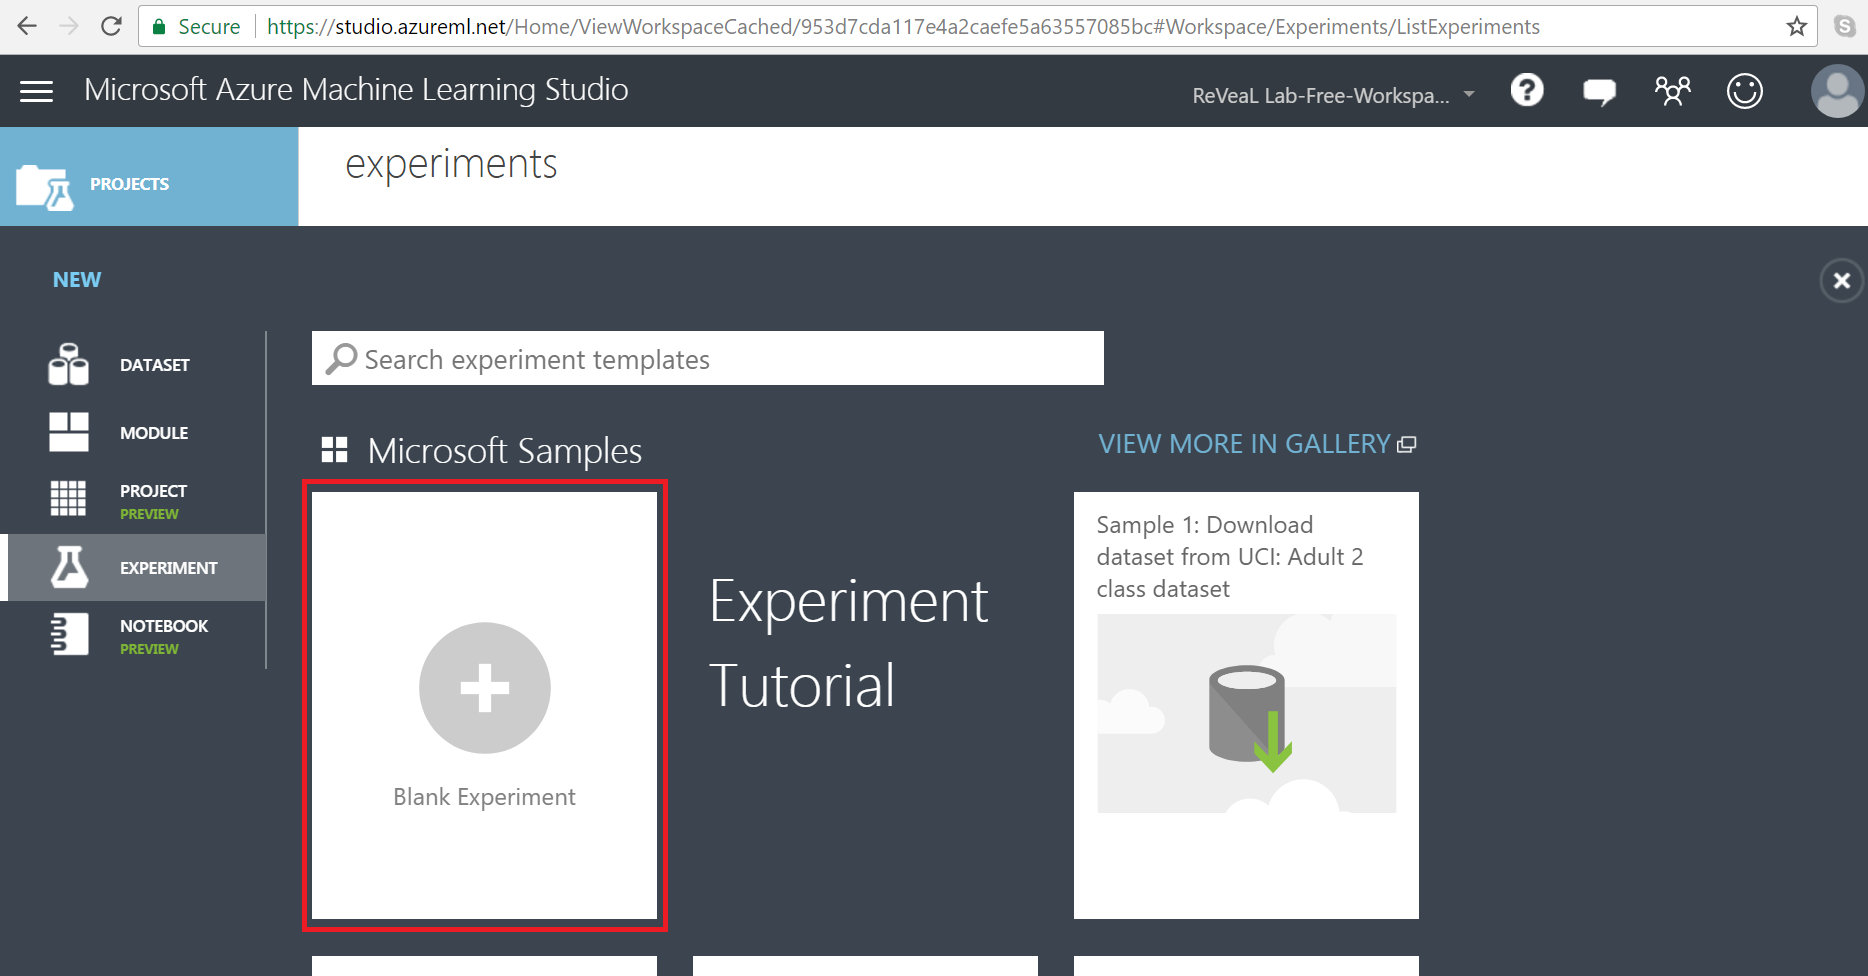1868x976 pixels.
Task: Click the Skype extension icon
Action: [1846, 26]
